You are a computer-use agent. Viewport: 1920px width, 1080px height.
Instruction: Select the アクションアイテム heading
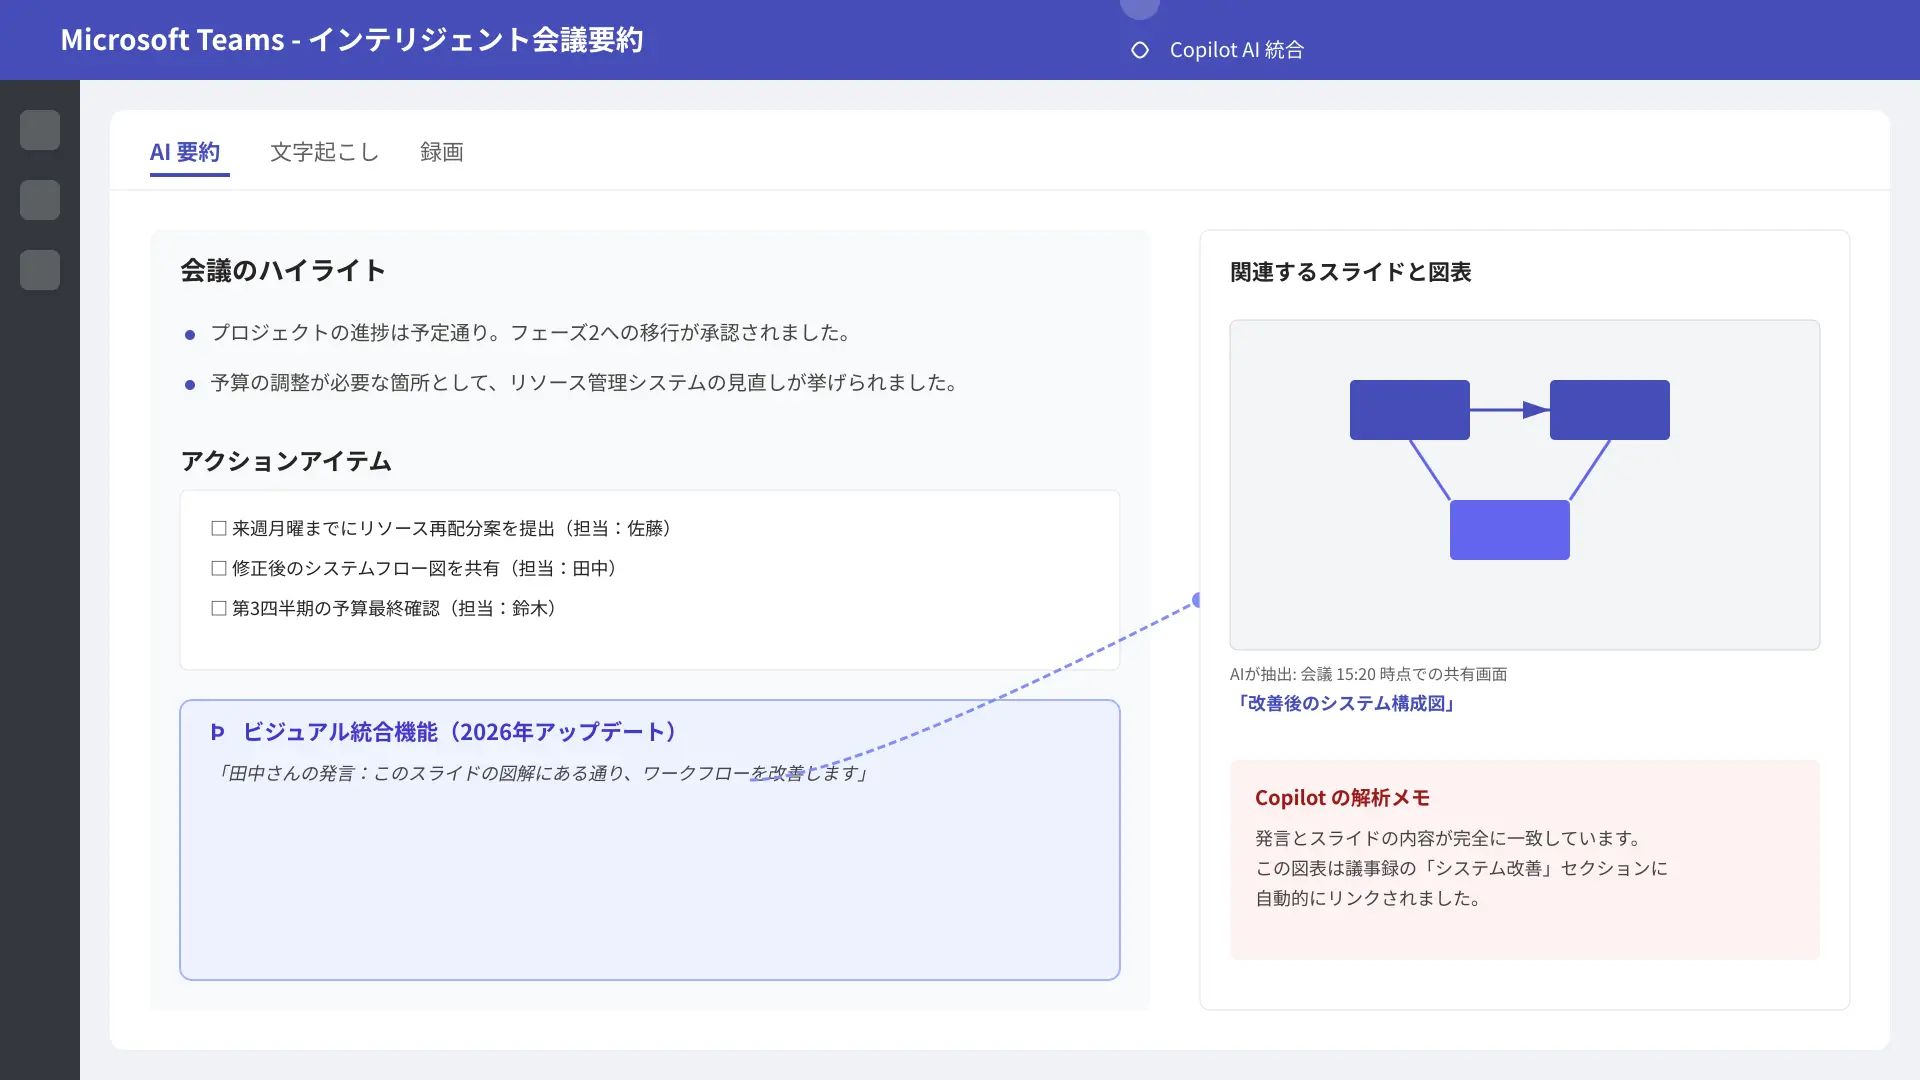[x=286, y=461]
